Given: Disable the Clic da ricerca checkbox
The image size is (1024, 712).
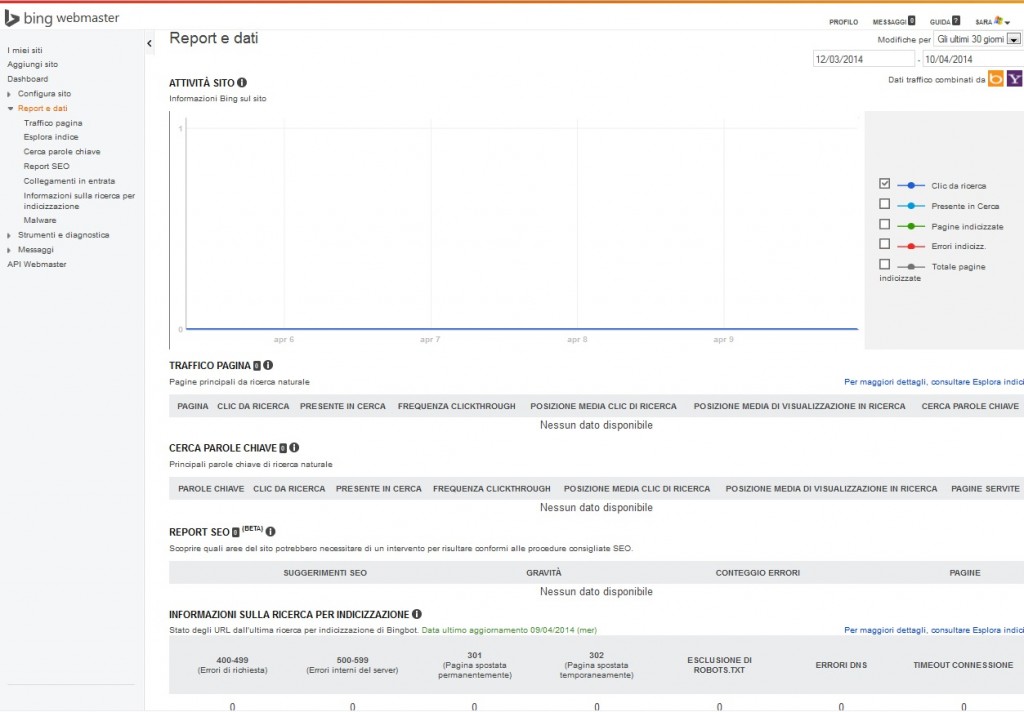Looking at the screenshot, I should tap(885, 184).
